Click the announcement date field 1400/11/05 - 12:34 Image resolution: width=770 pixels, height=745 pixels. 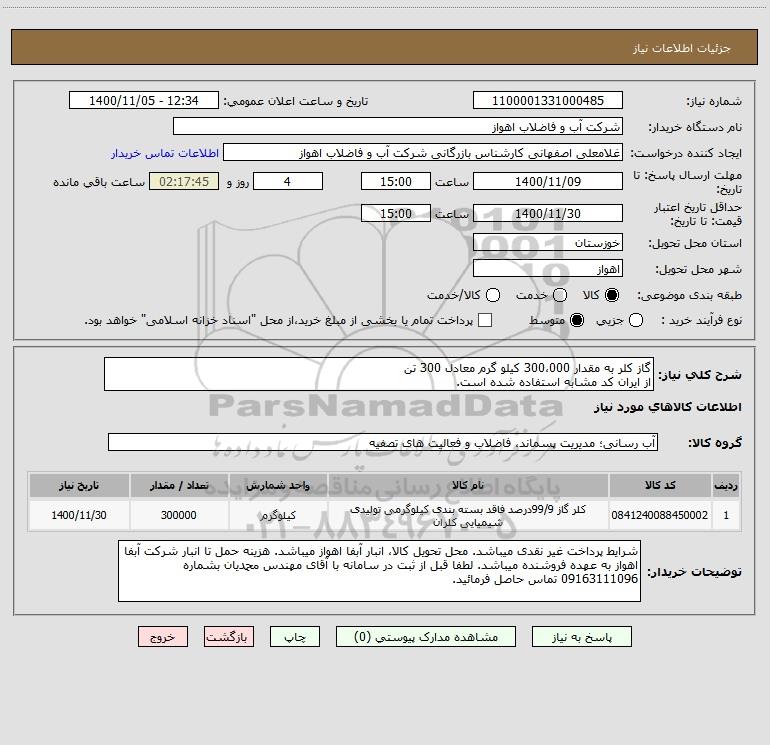coord(144,101)
